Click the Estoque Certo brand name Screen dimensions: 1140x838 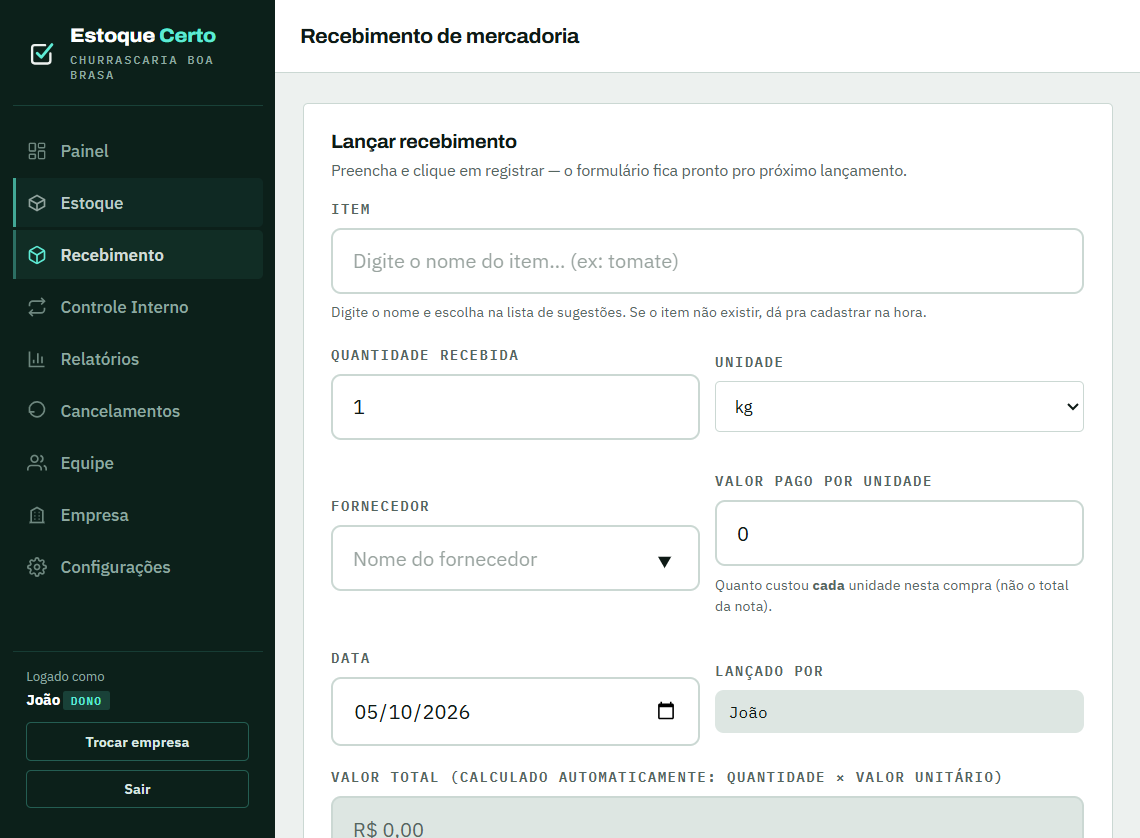pyautogui.click(x=143, y=36)
